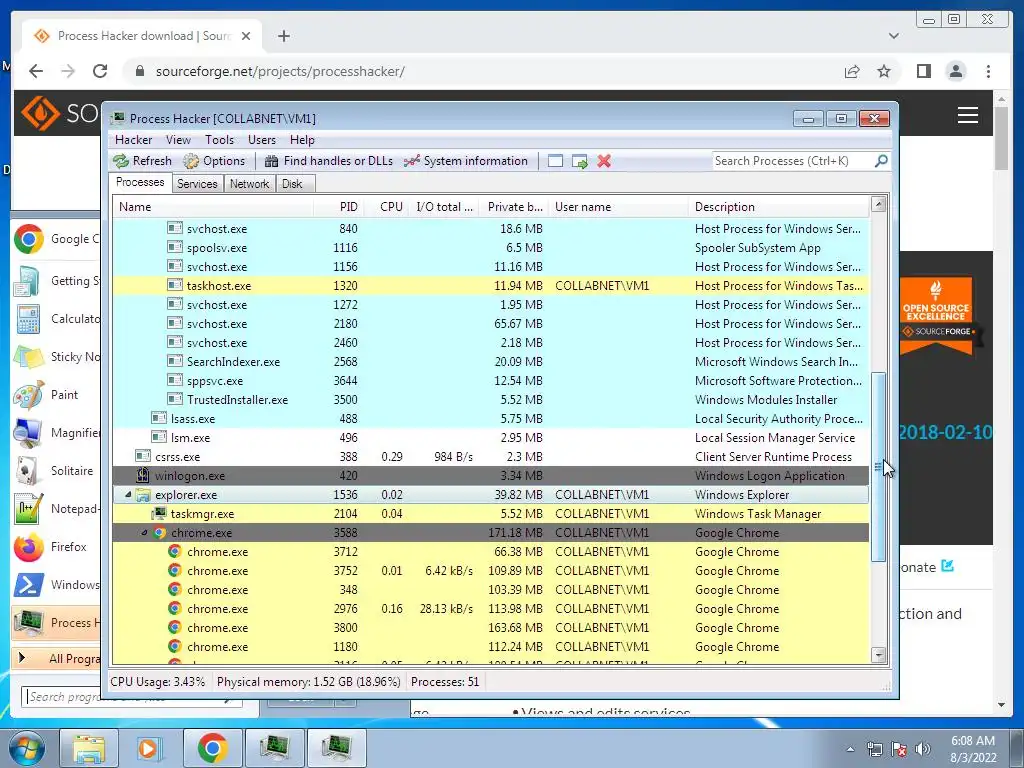Sort by the Description column header

[779, 207]
